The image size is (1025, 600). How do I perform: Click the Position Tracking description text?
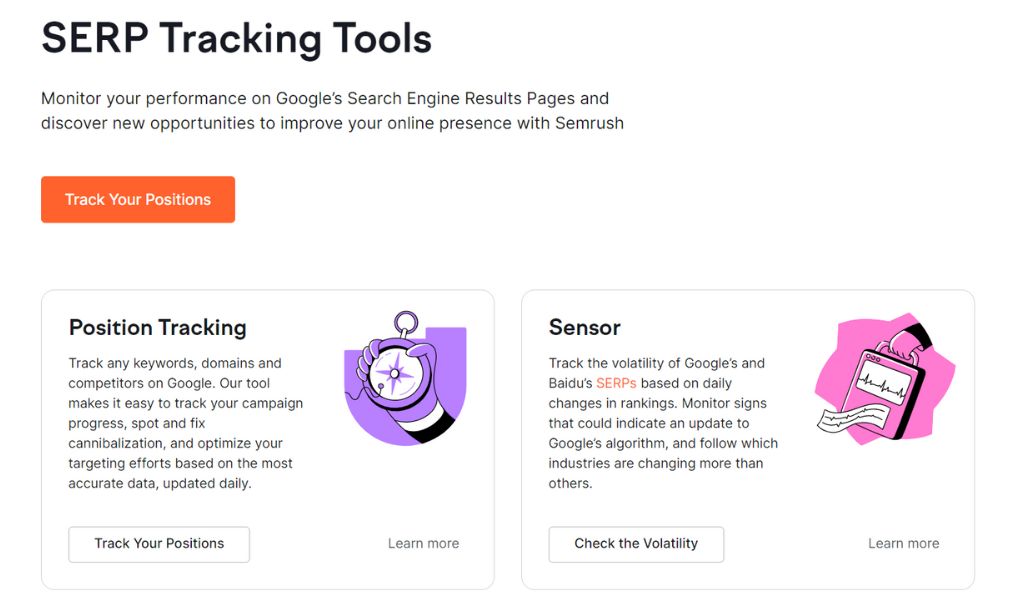[x=186, y=423]
